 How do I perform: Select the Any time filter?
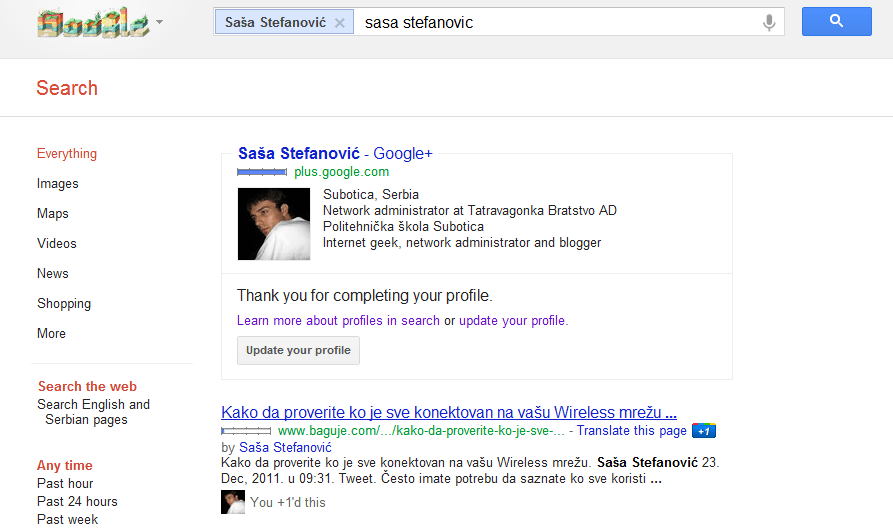coord(64,466)
